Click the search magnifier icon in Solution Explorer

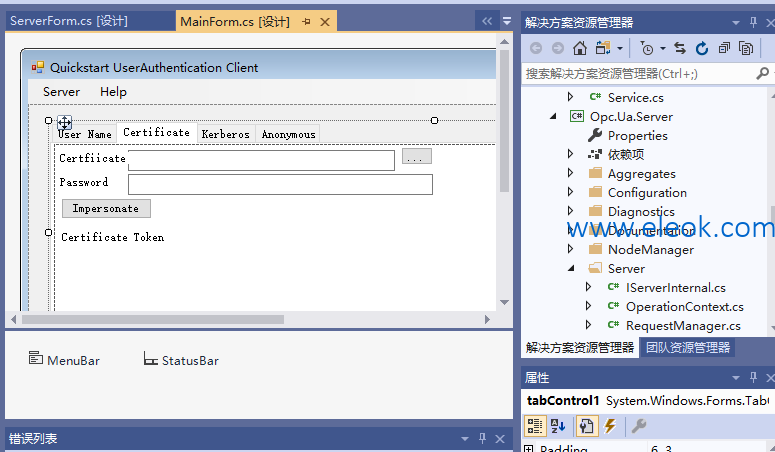(x=762, y=74)
